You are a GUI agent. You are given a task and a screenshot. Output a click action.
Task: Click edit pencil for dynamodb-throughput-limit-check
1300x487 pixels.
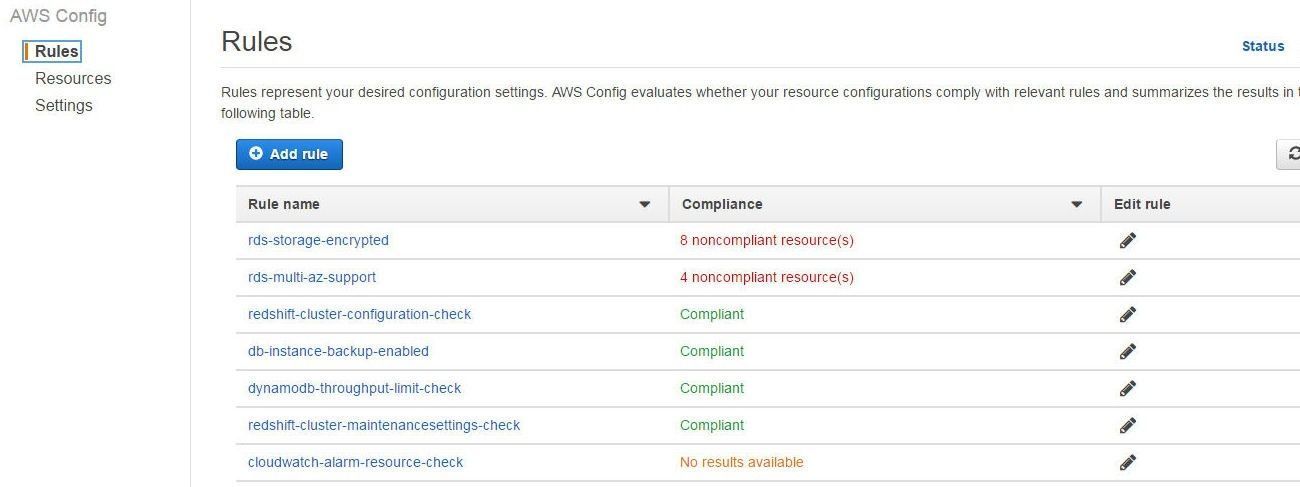(x=1128, y=388)
